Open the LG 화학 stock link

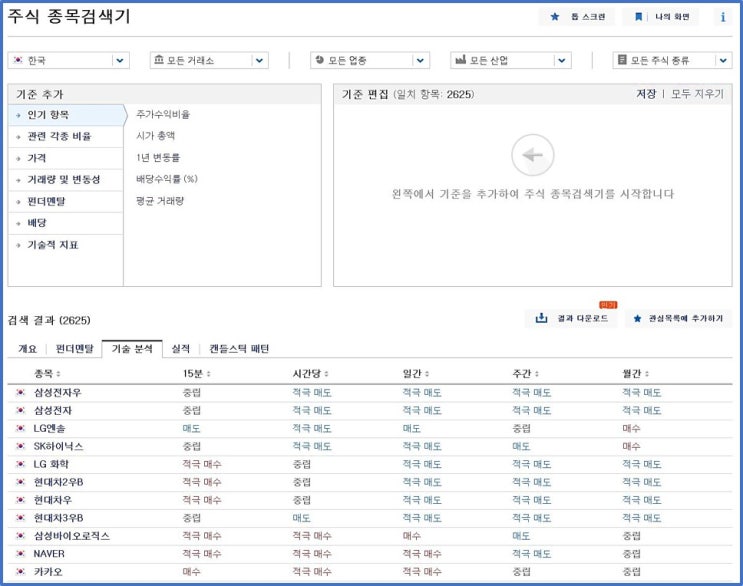(x=51, y=464)
